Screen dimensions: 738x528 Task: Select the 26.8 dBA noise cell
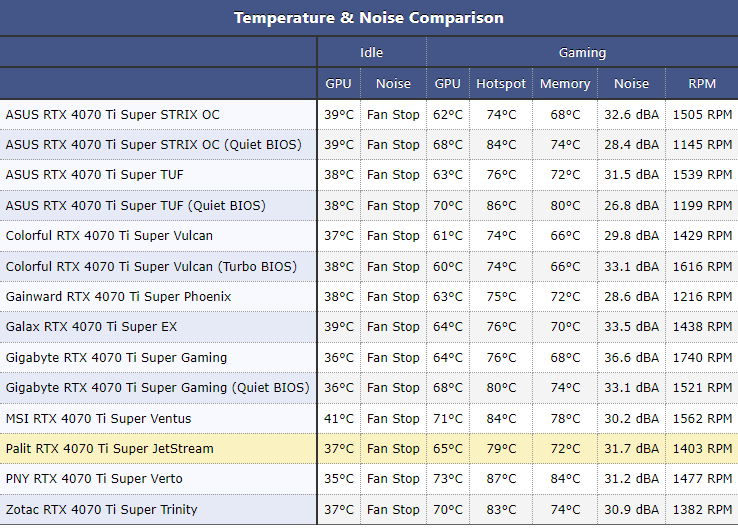[631, 206]
